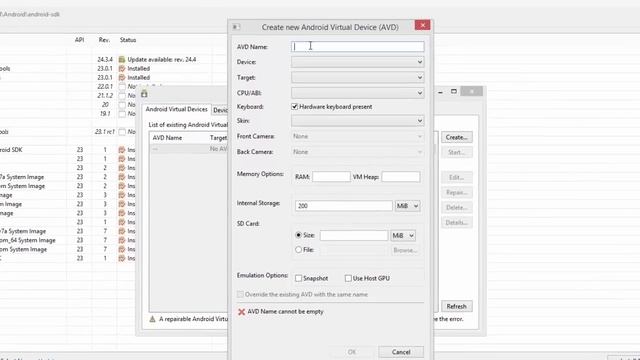Click the API column header in SDK Manager

tap(80, 40)
